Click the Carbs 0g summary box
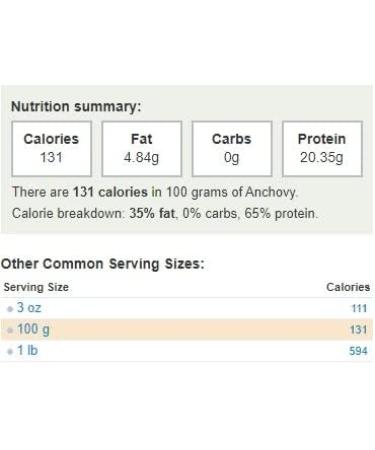 232,149
